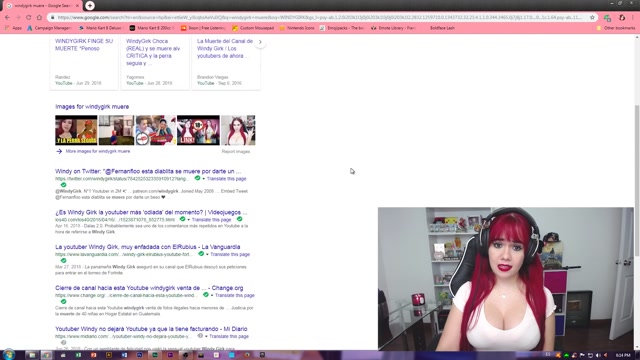Viewport: 640px width, 360px height.
Task: Open the Emote Library bookmark
Action: coord(393,28)
